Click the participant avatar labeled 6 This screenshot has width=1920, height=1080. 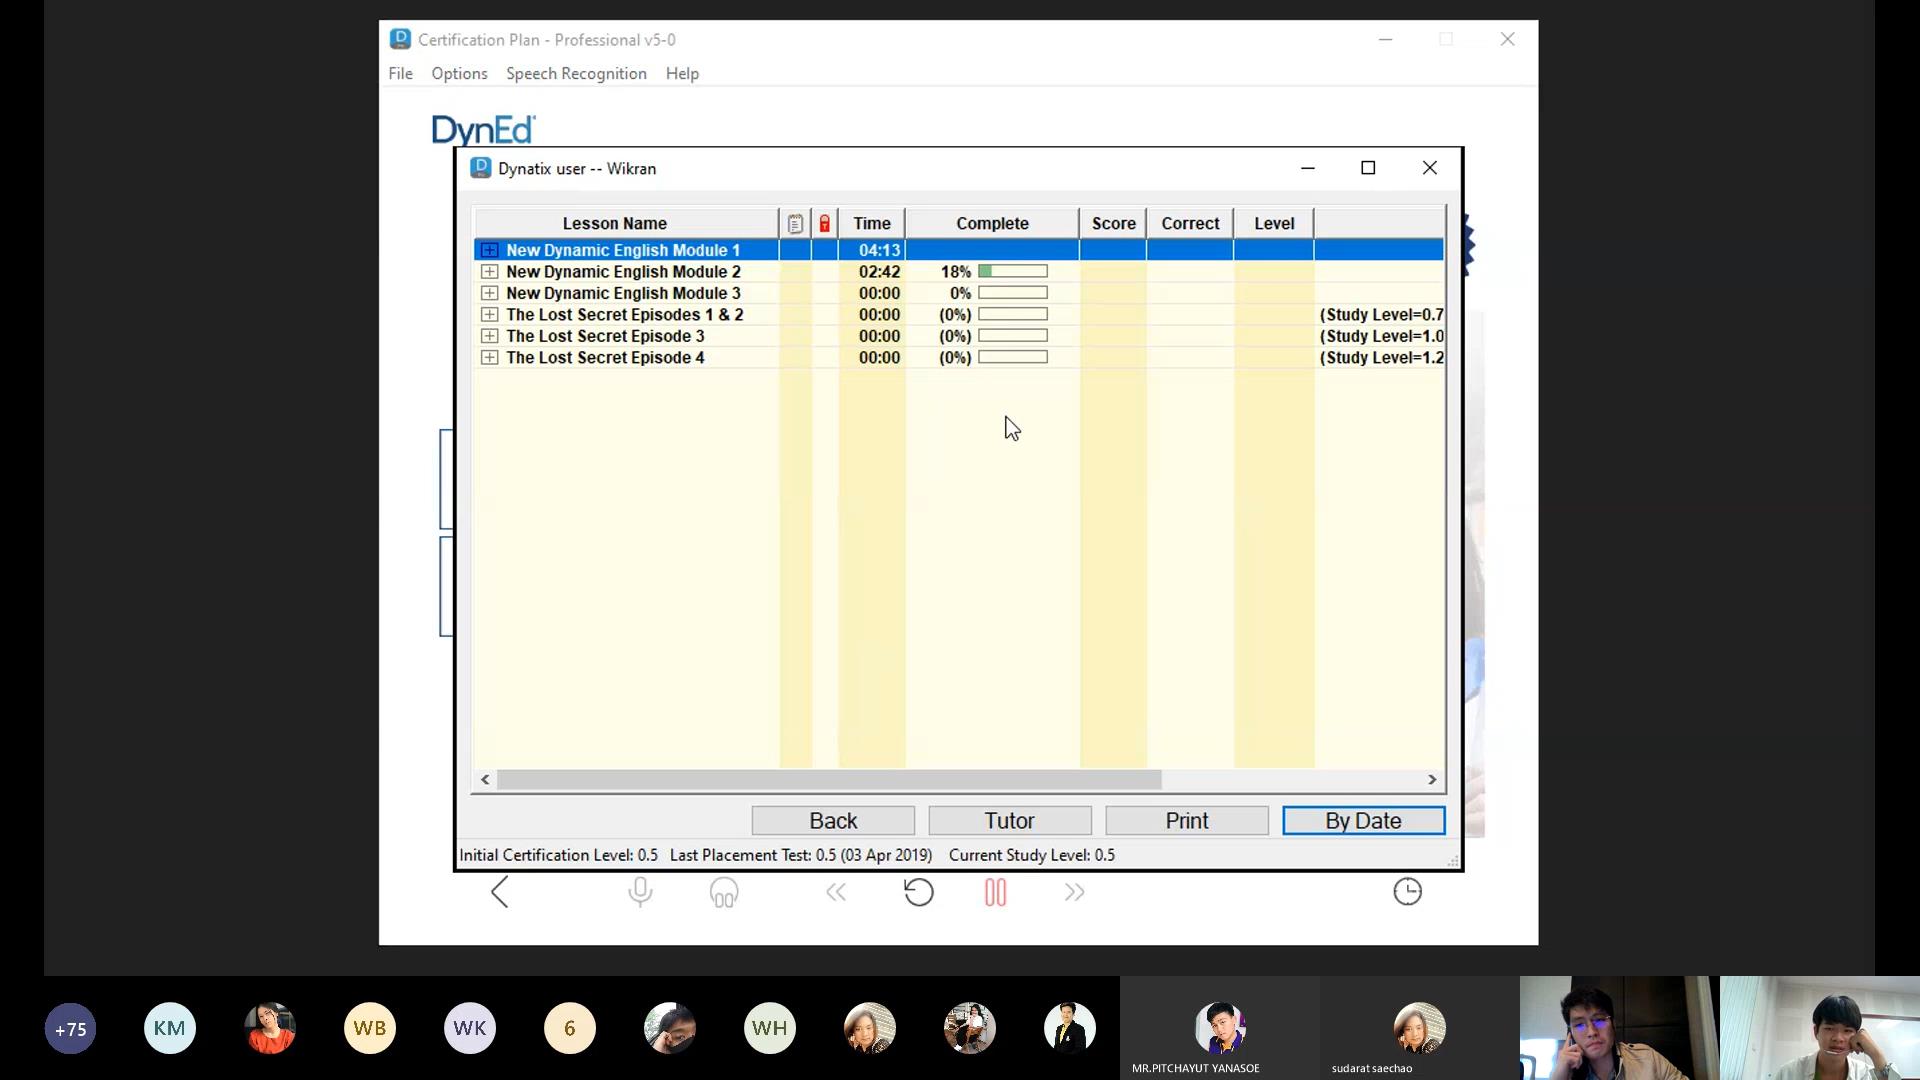pyautogui.click(x=570, y=1028)
